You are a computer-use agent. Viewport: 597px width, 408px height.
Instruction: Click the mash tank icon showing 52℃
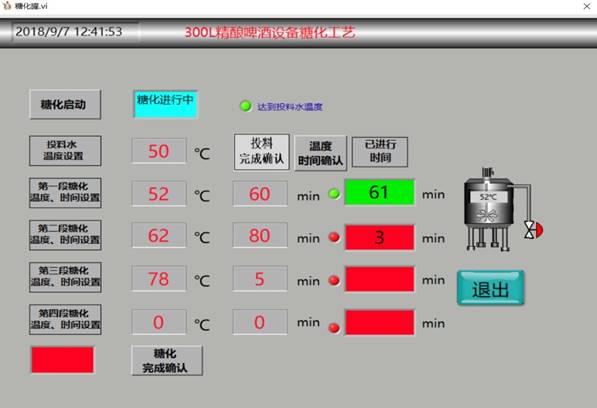pos(489,209)
